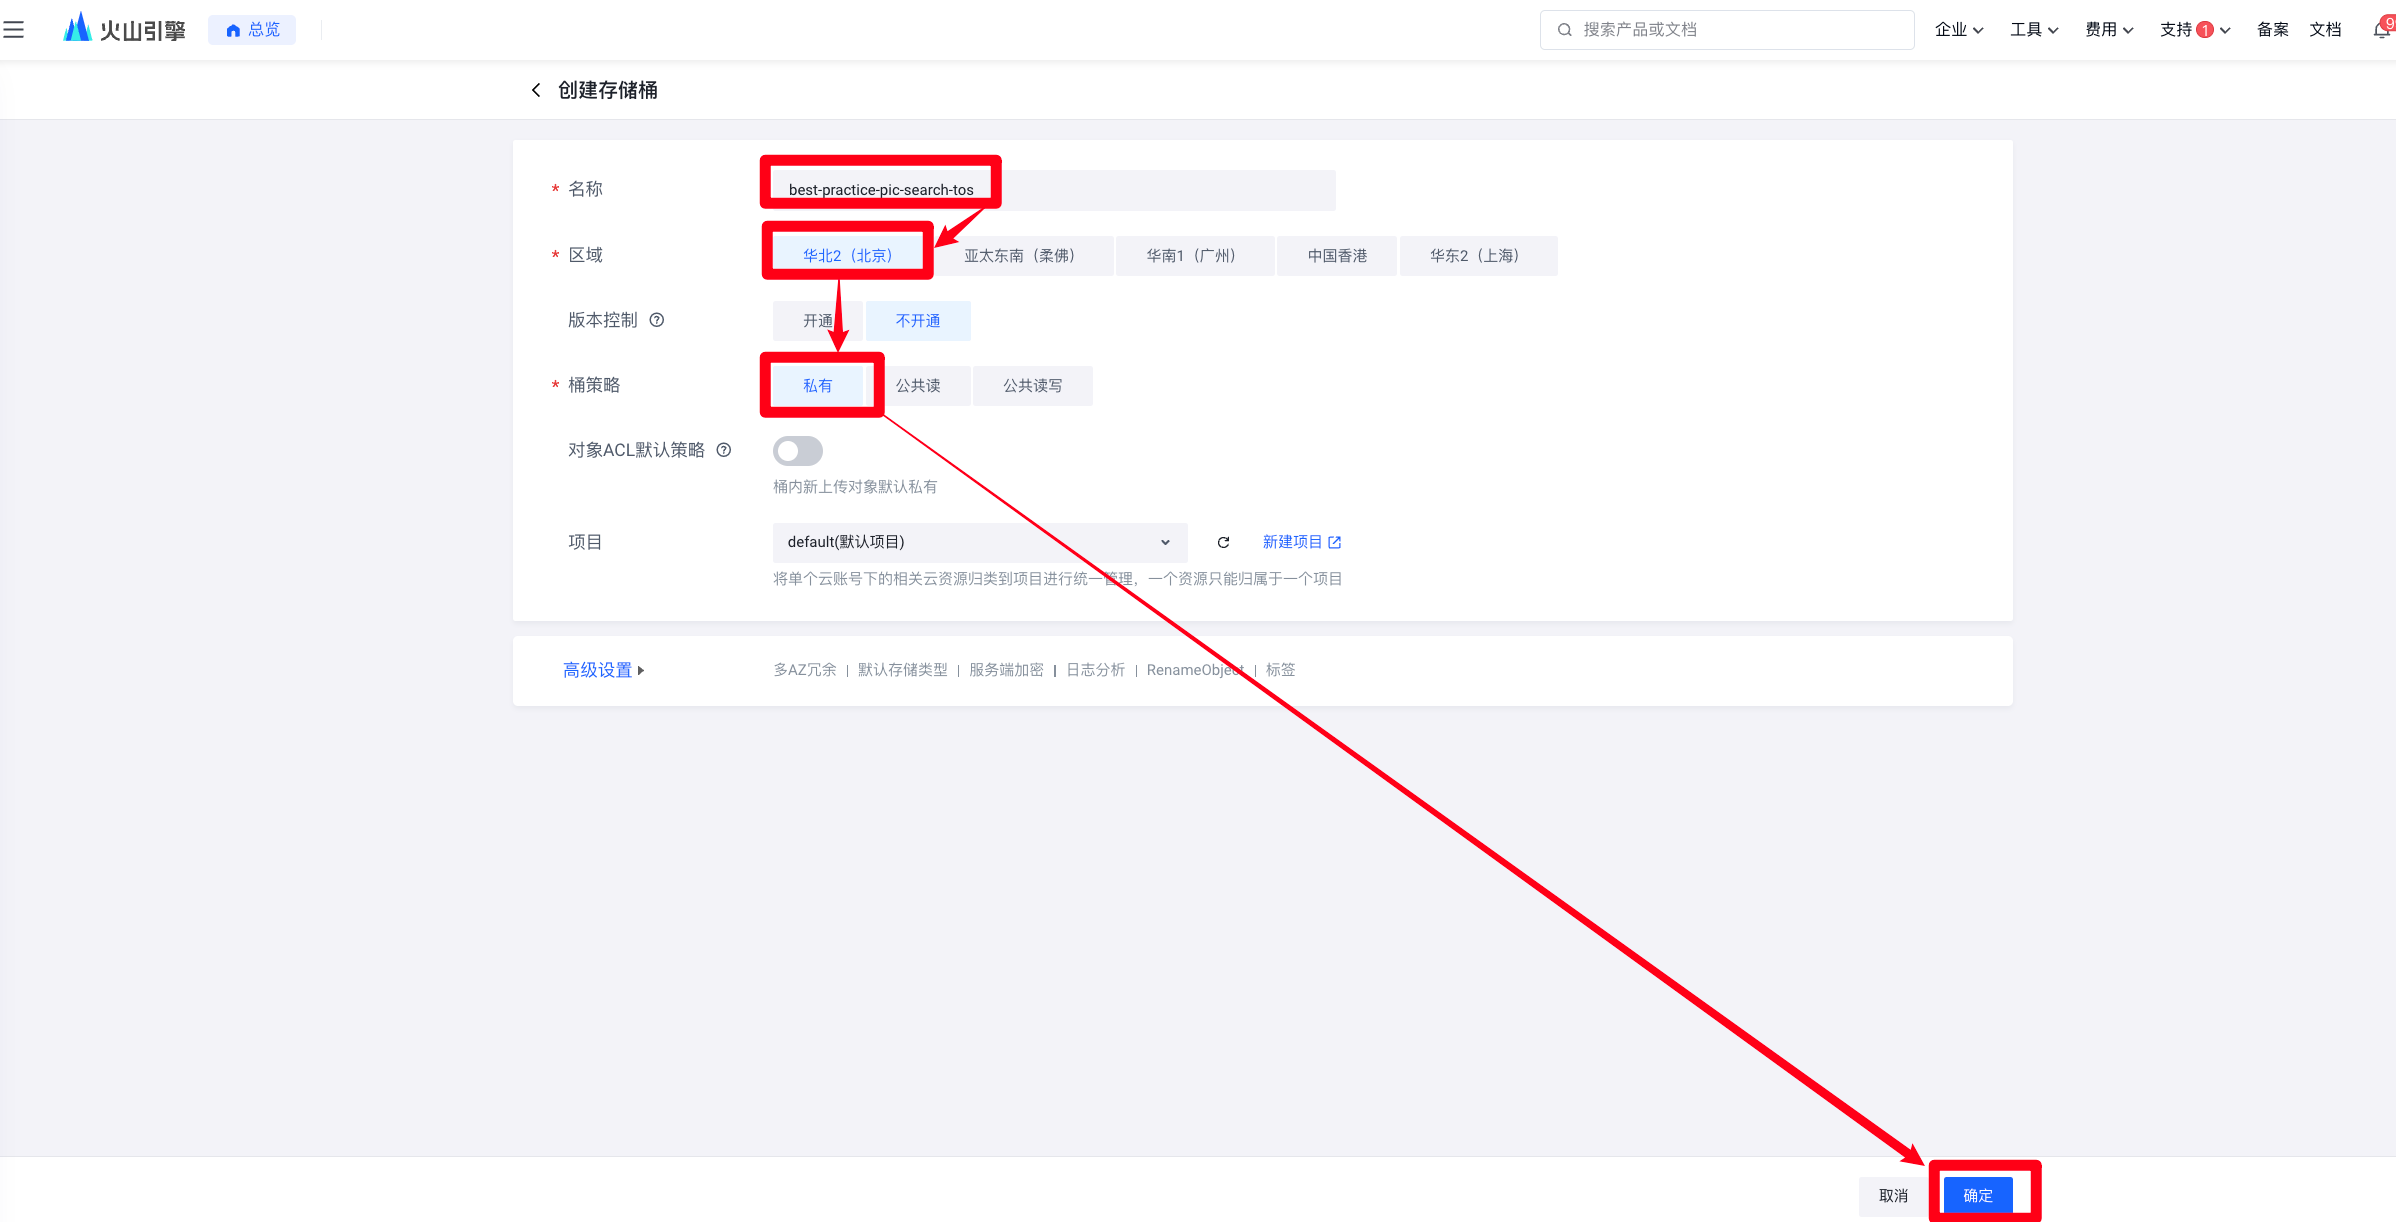
Task: Go to the 总览 overview tab
Action: click(252, 30)
